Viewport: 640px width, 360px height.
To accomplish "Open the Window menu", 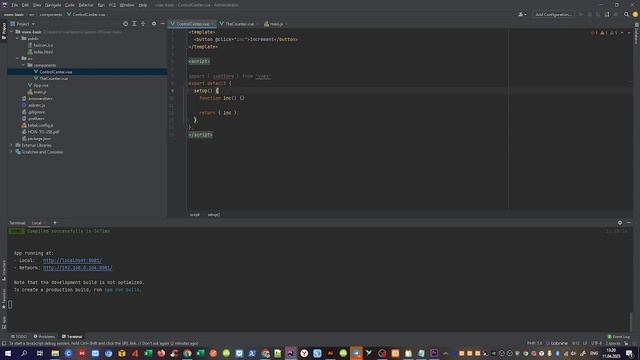I will pos(127,5).
